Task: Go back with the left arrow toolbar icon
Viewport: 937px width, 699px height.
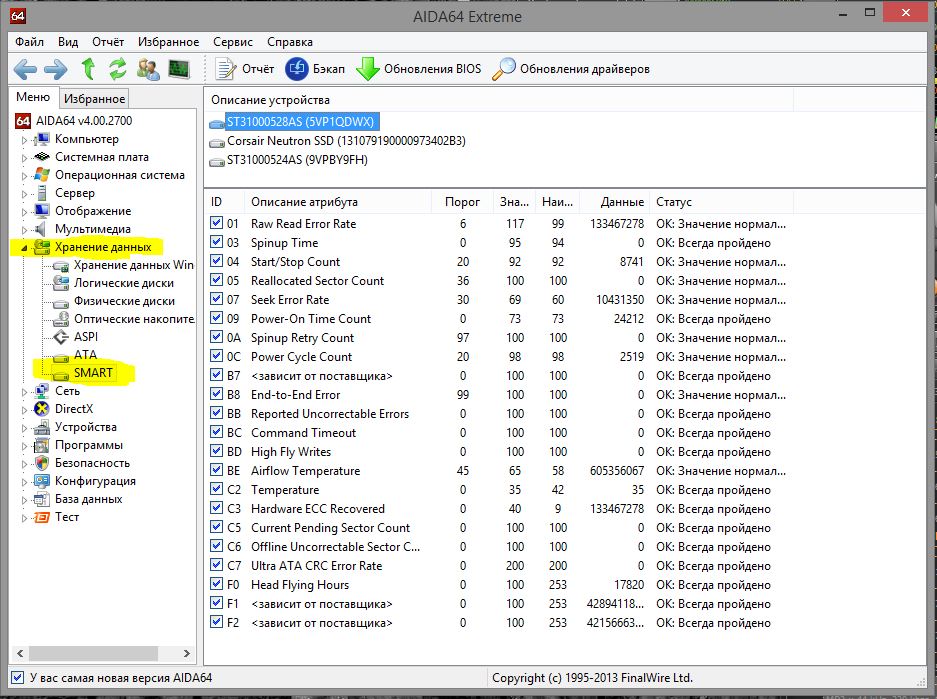Action: click(x=25, y=69)
